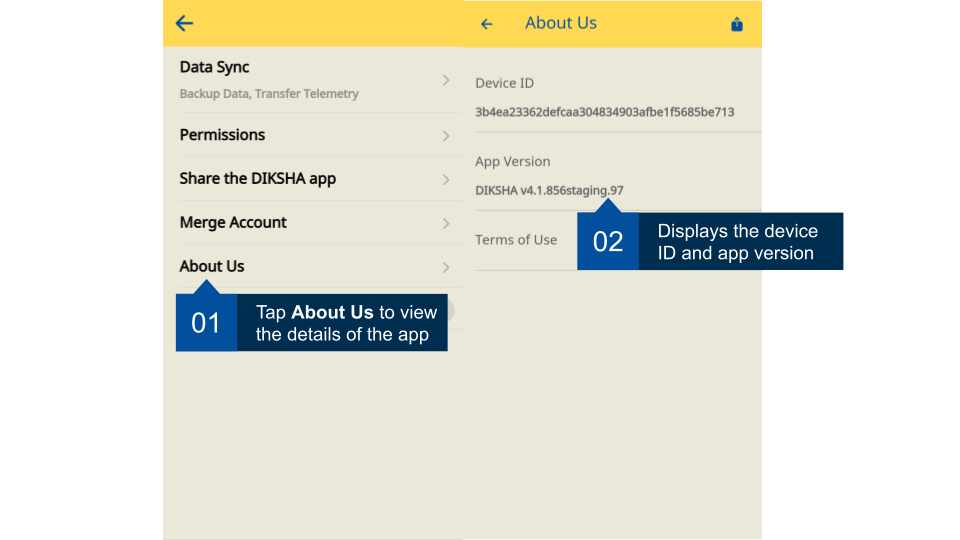Tap the back arrow beside About Us title
The width and height of the screenshot is (960, 540).
487,24
